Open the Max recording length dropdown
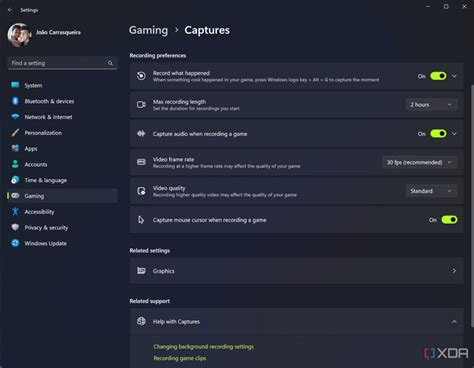The width and height of the screenshot is (474, 368). 431,105
